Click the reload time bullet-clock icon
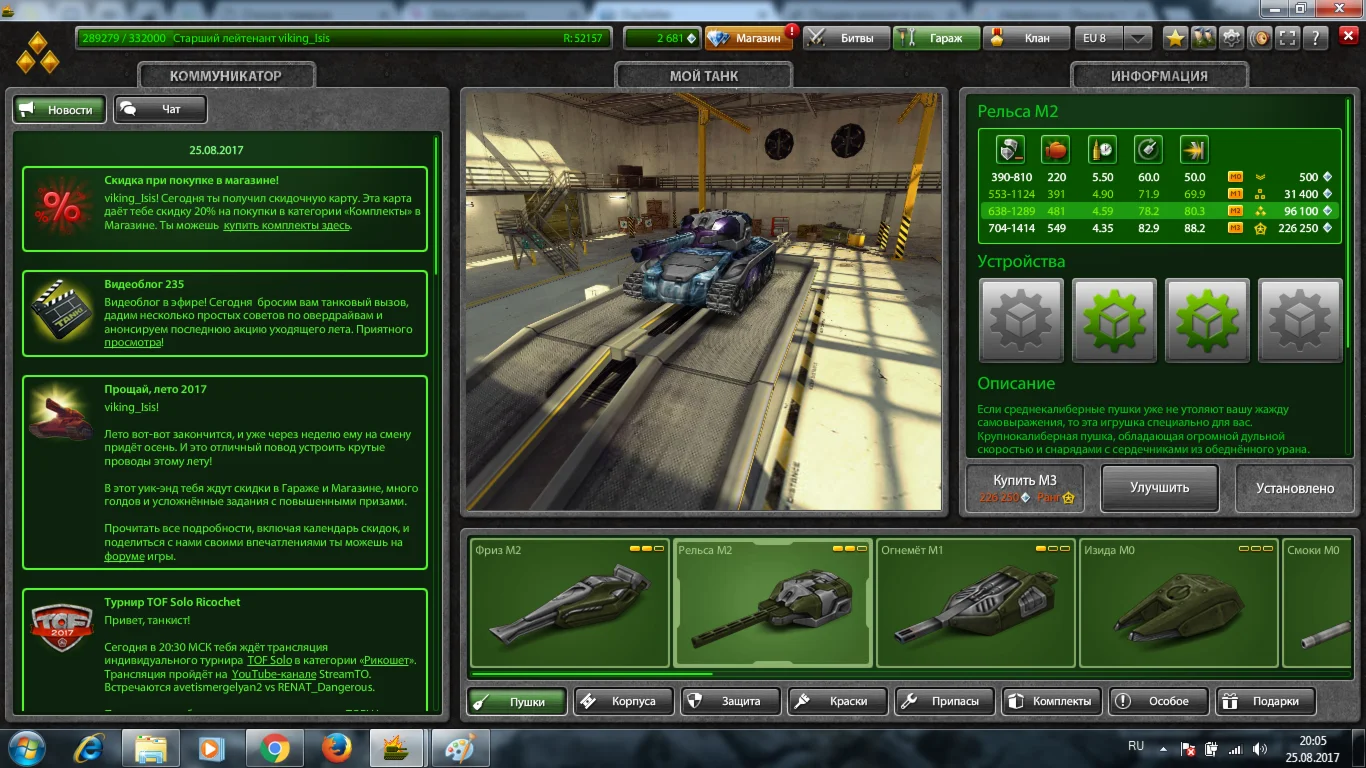Image resolution: width=1366 pixels, height=768 pixels. tap(1102, 150)
